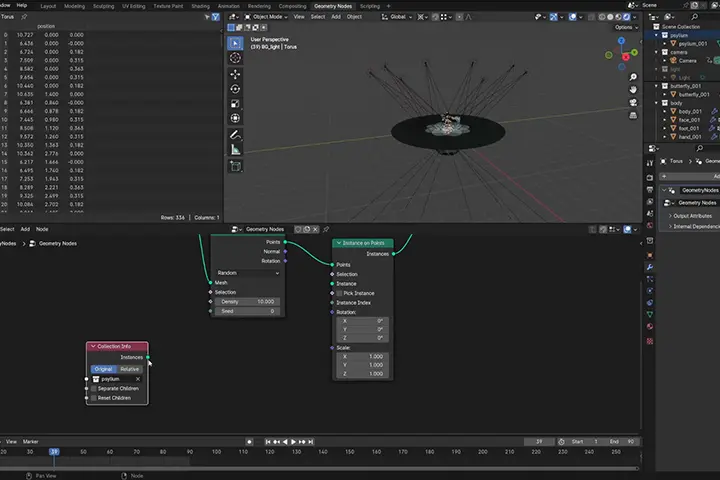Play the animation forward

pyautogui.click(x=293, y=442)
